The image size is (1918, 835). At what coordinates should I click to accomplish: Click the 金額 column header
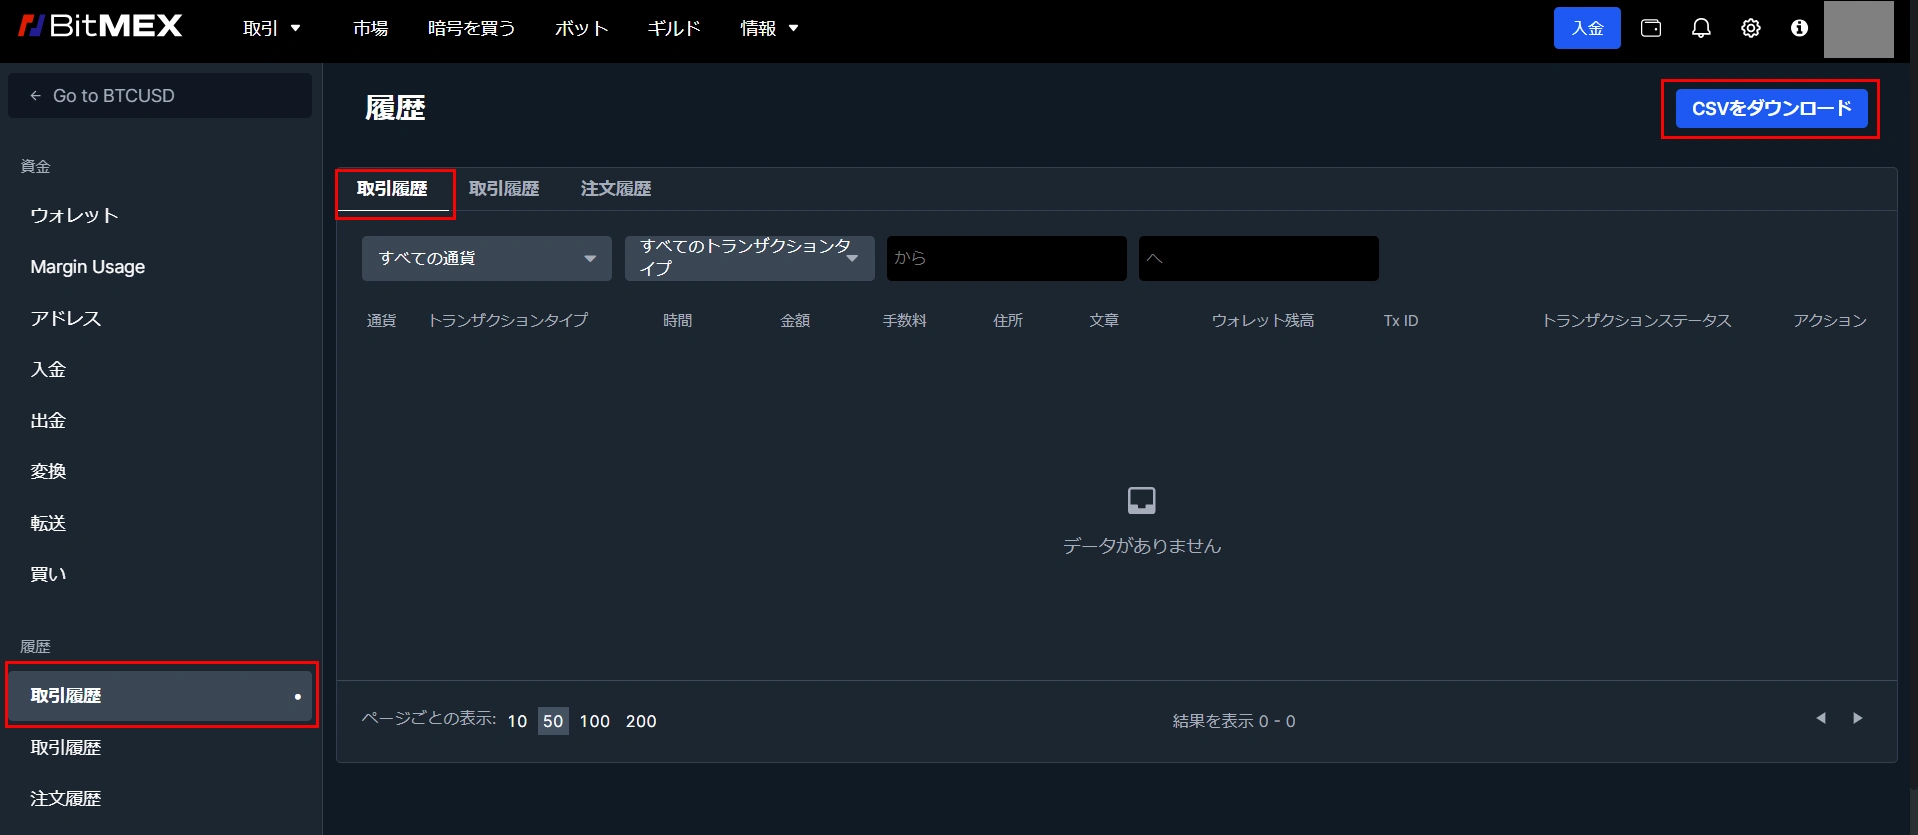[x=795, y=320]
